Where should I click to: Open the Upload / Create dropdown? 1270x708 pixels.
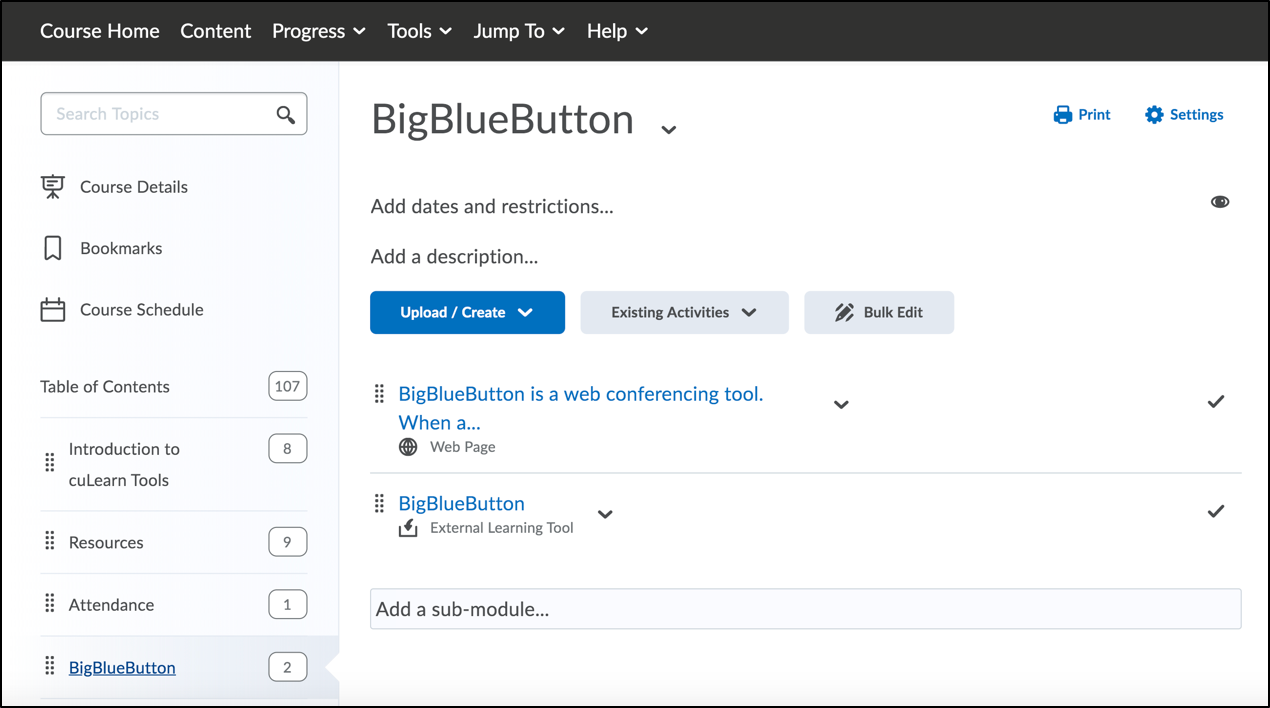click(467, 313)
